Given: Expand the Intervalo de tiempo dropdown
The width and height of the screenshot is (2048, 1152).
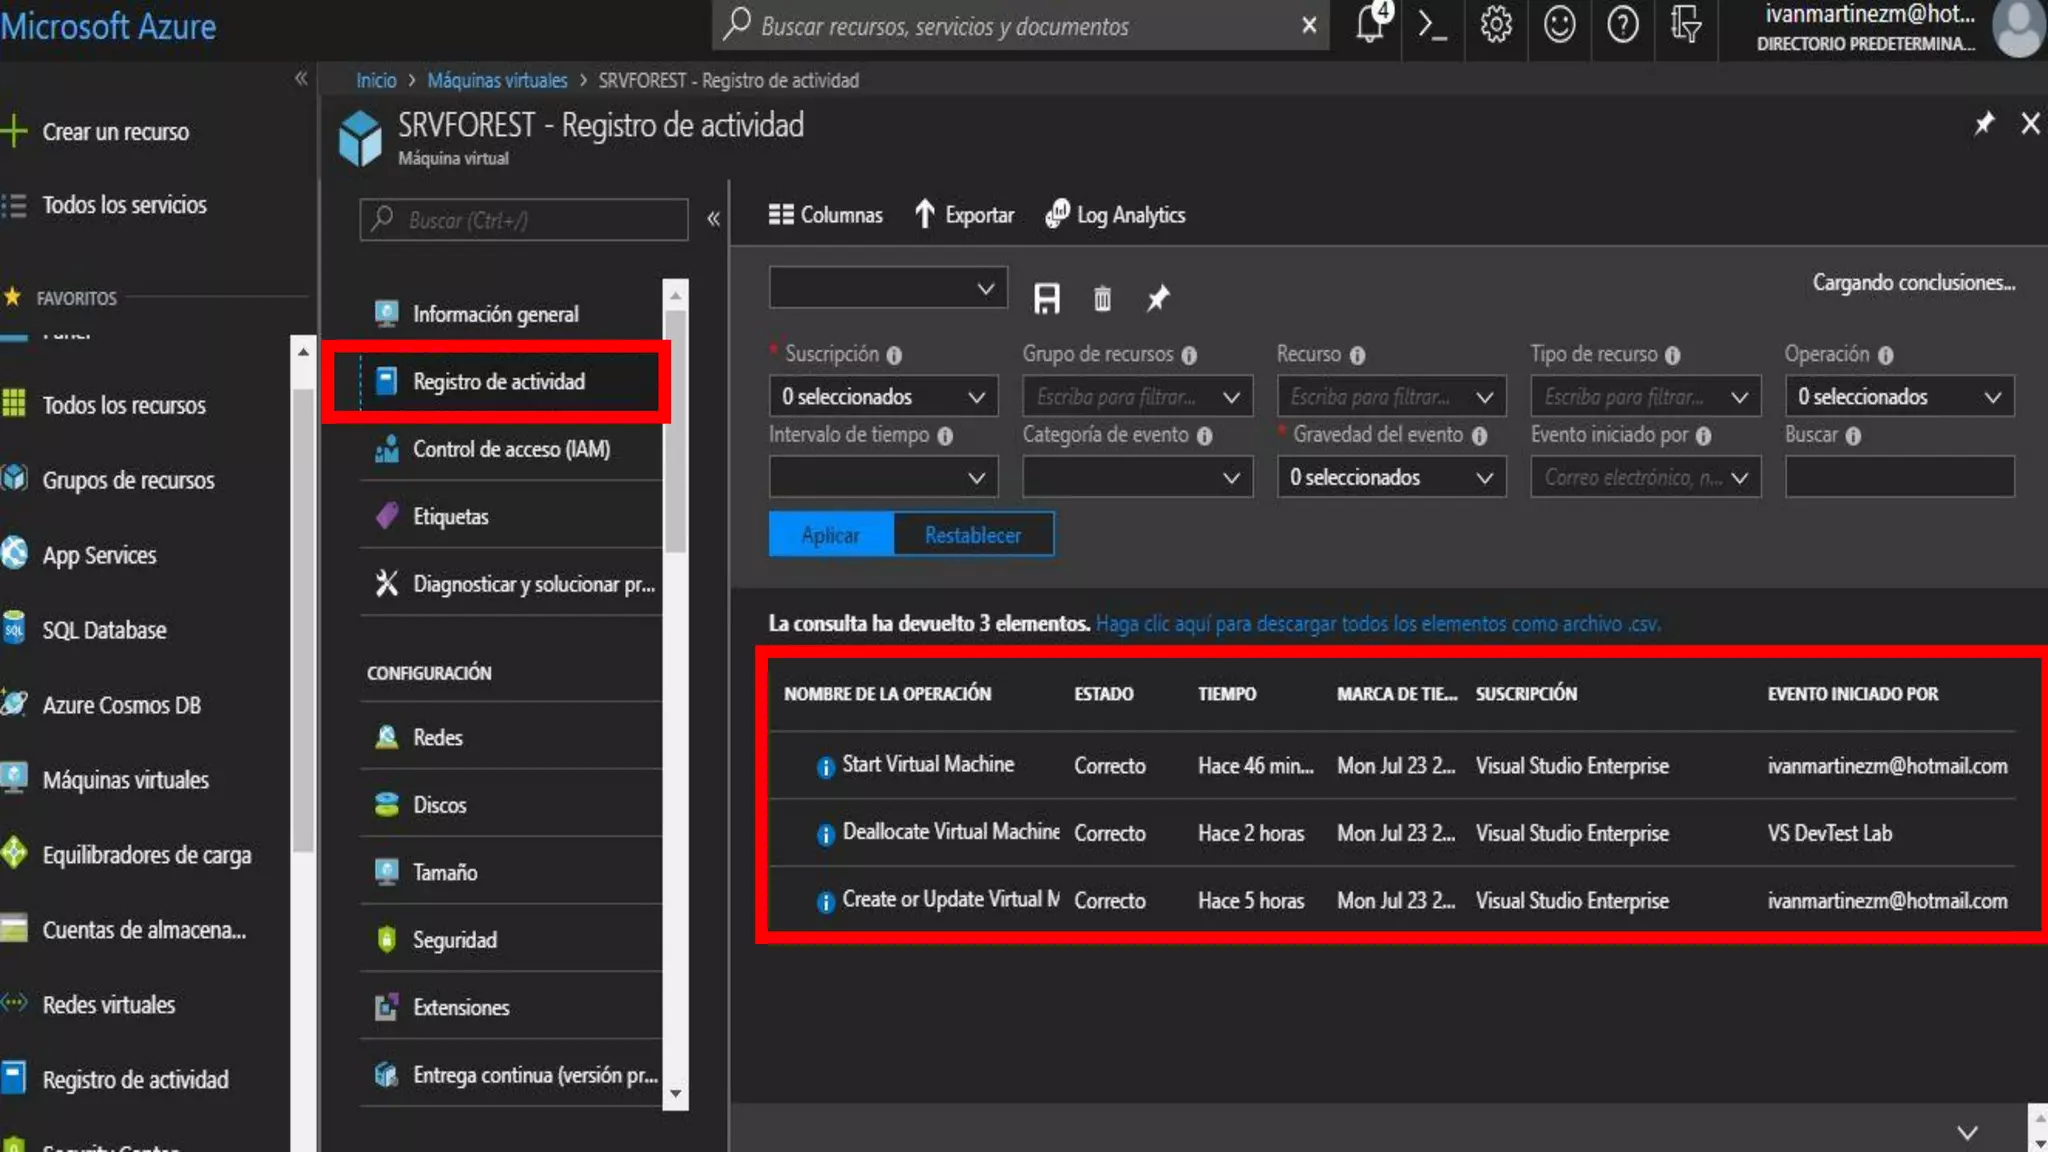Looking at the screenshot, I should 883,478.
